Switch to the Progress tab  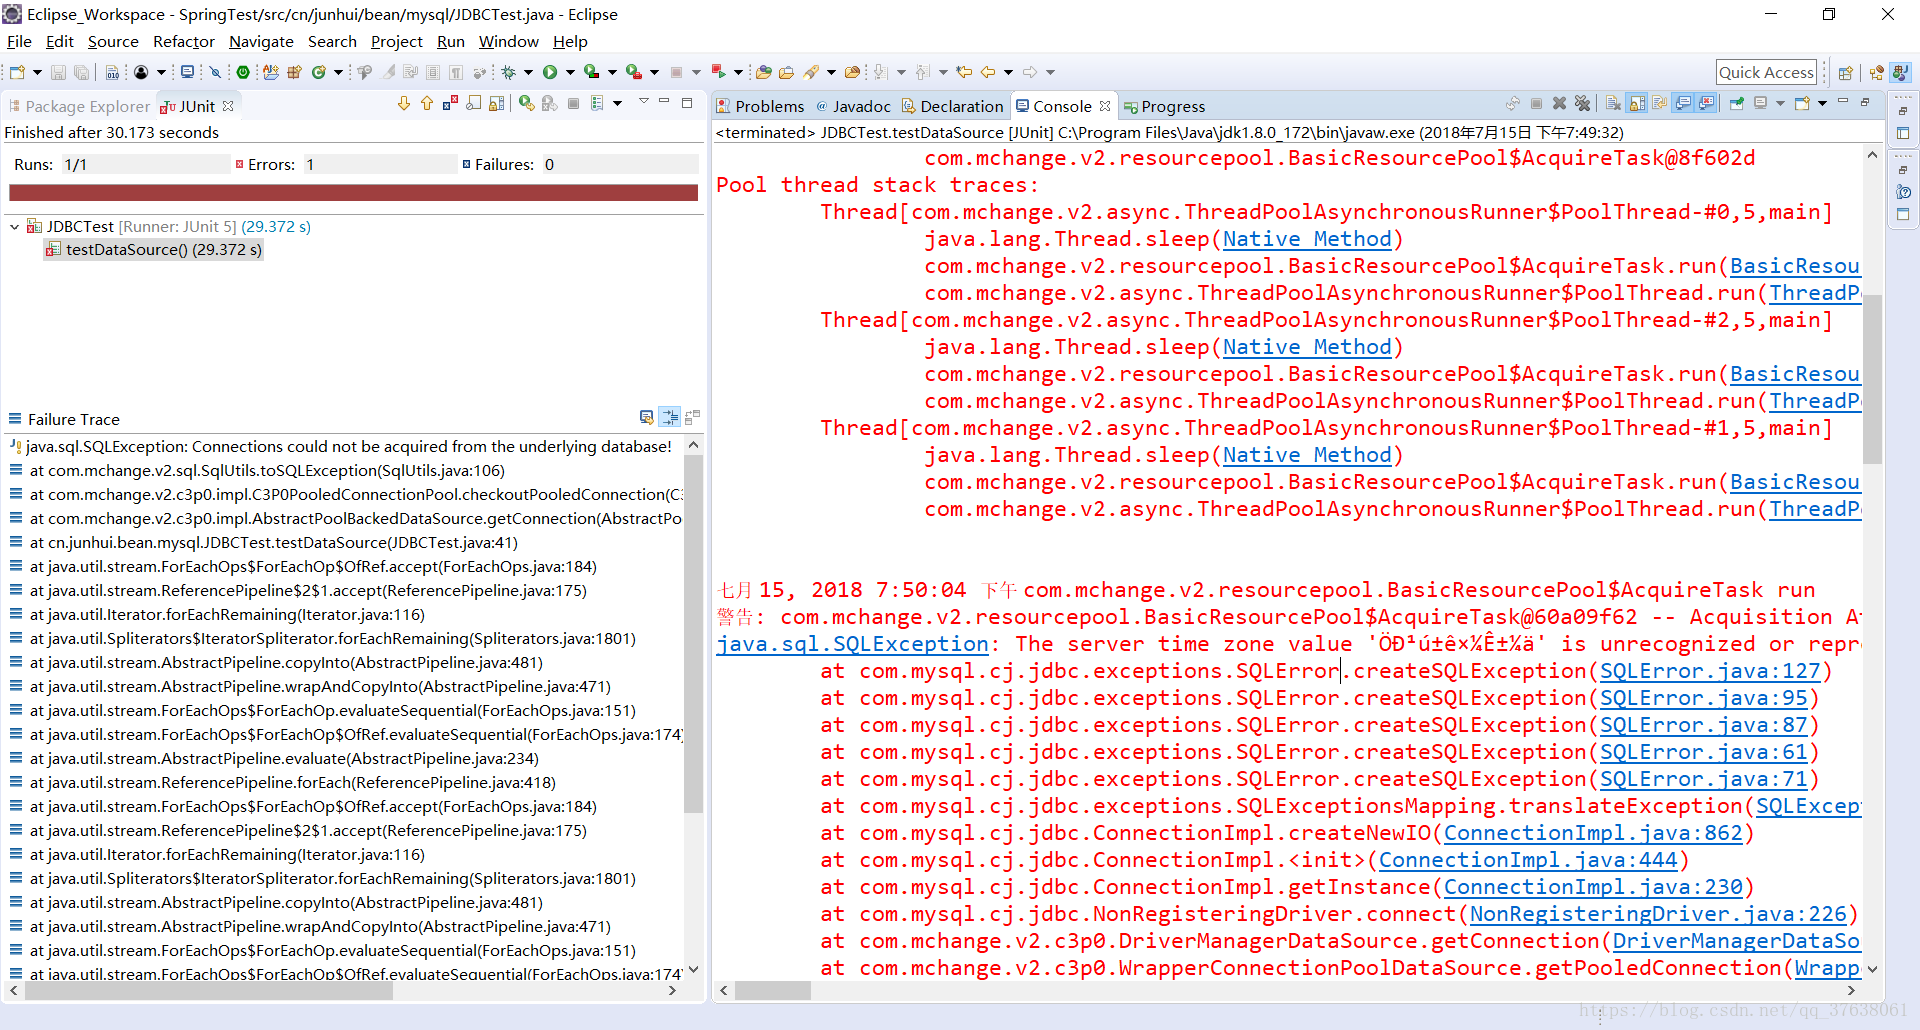(1165, 106)
